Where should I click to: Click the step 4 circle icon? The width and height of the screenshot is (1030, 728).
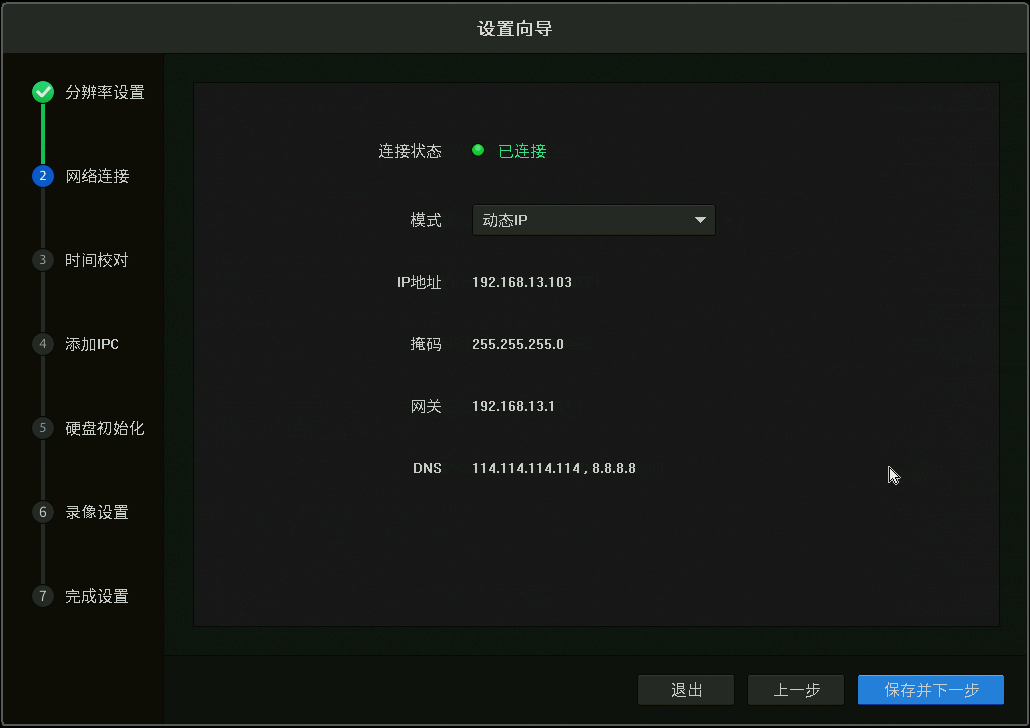click(x=42, y=344)
